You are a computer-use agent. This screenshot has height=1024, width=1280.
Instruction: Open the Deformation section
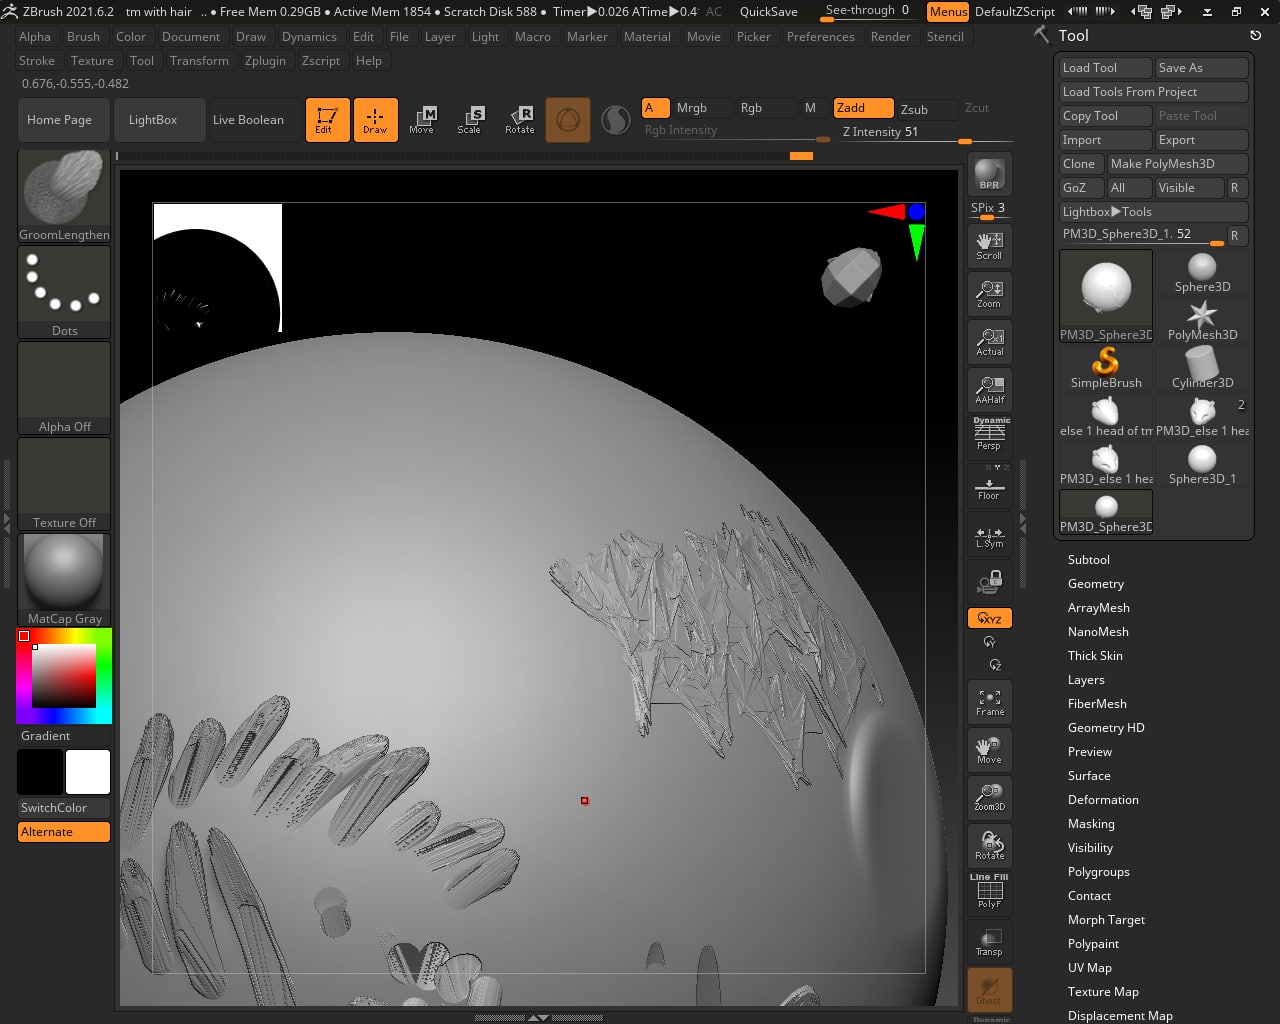1103,800
